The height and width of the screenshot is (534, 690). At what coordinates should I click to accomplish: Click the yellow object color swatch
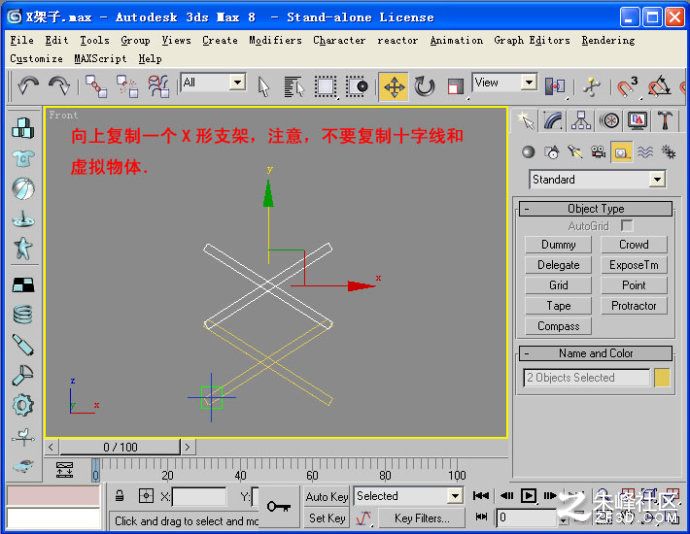(x=662, y=378)
